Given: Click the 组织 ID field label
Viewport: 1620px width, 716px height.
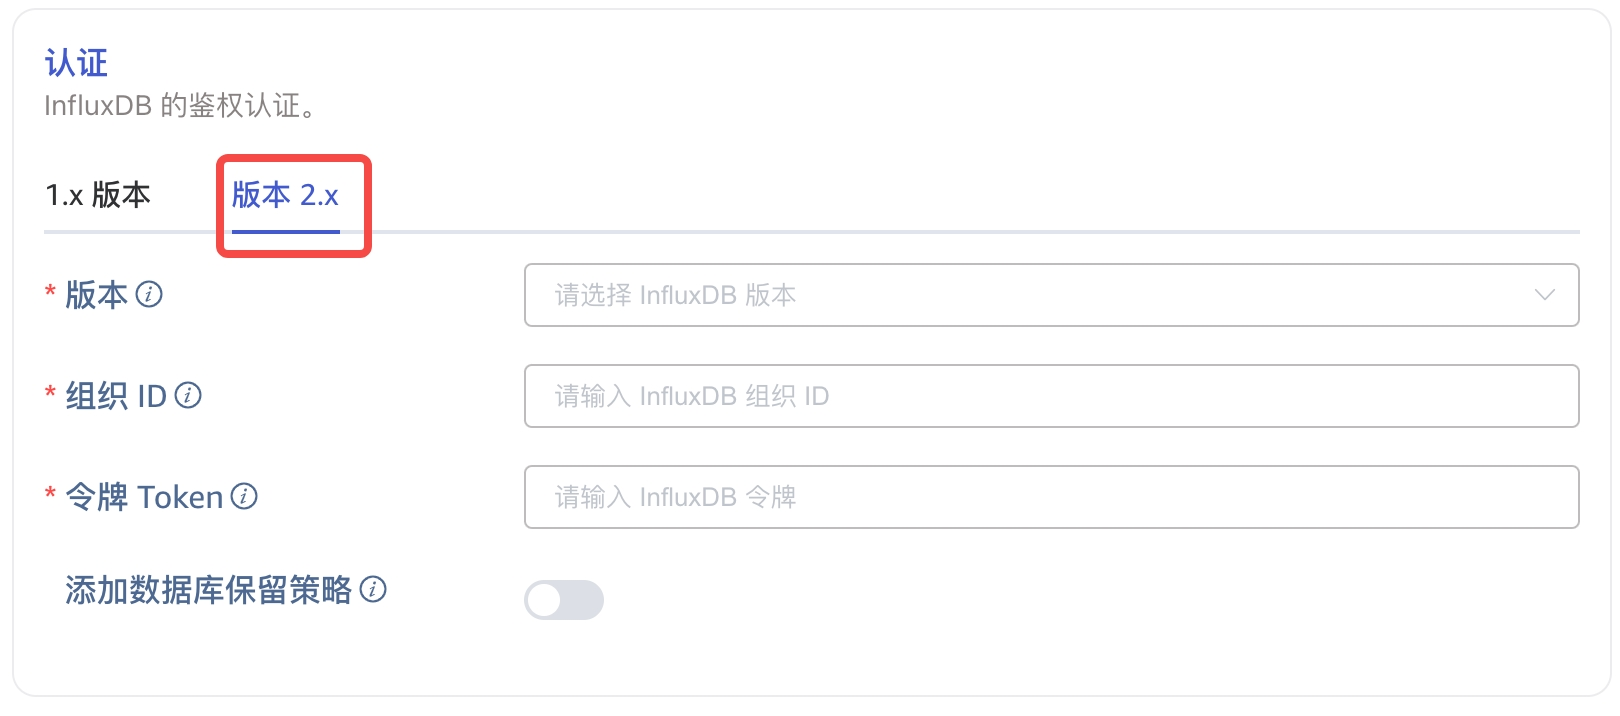Looking at the screenshot, I should click(x=116, y=396).
